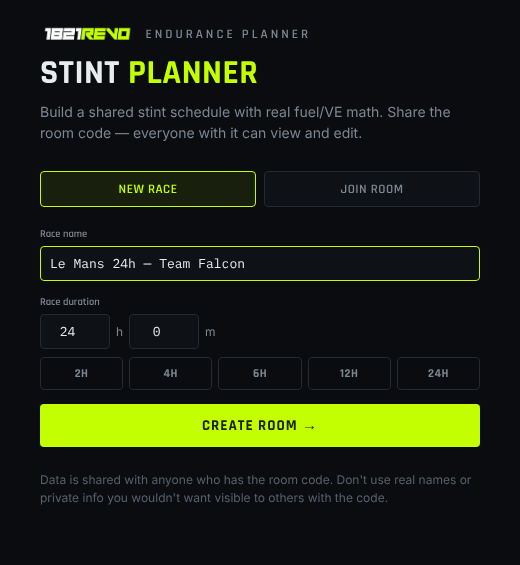
Task: Choose the 4H duration preset
Action: (x=170, y=373)
